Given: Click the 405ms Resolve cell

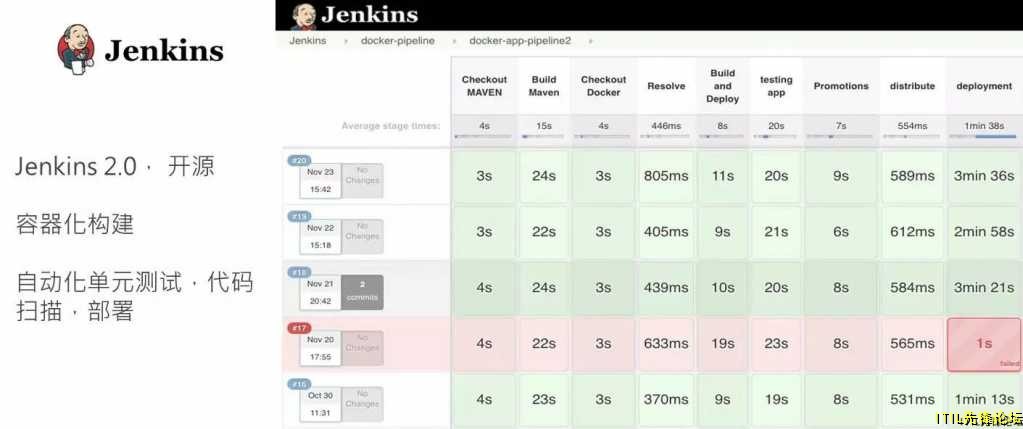Looking at the screenshot, I should tap(666, 232).
